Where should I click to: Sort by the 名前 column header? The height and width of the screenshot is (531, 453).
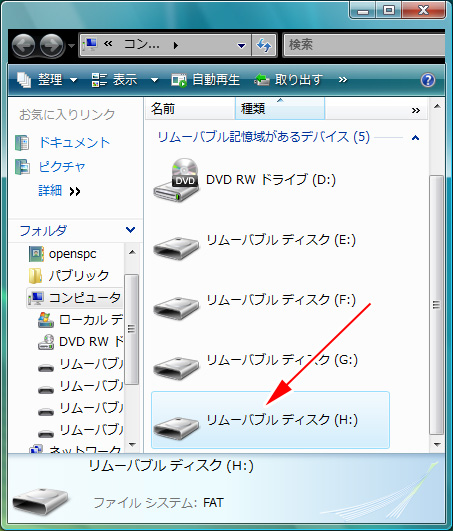coord(190,109)
